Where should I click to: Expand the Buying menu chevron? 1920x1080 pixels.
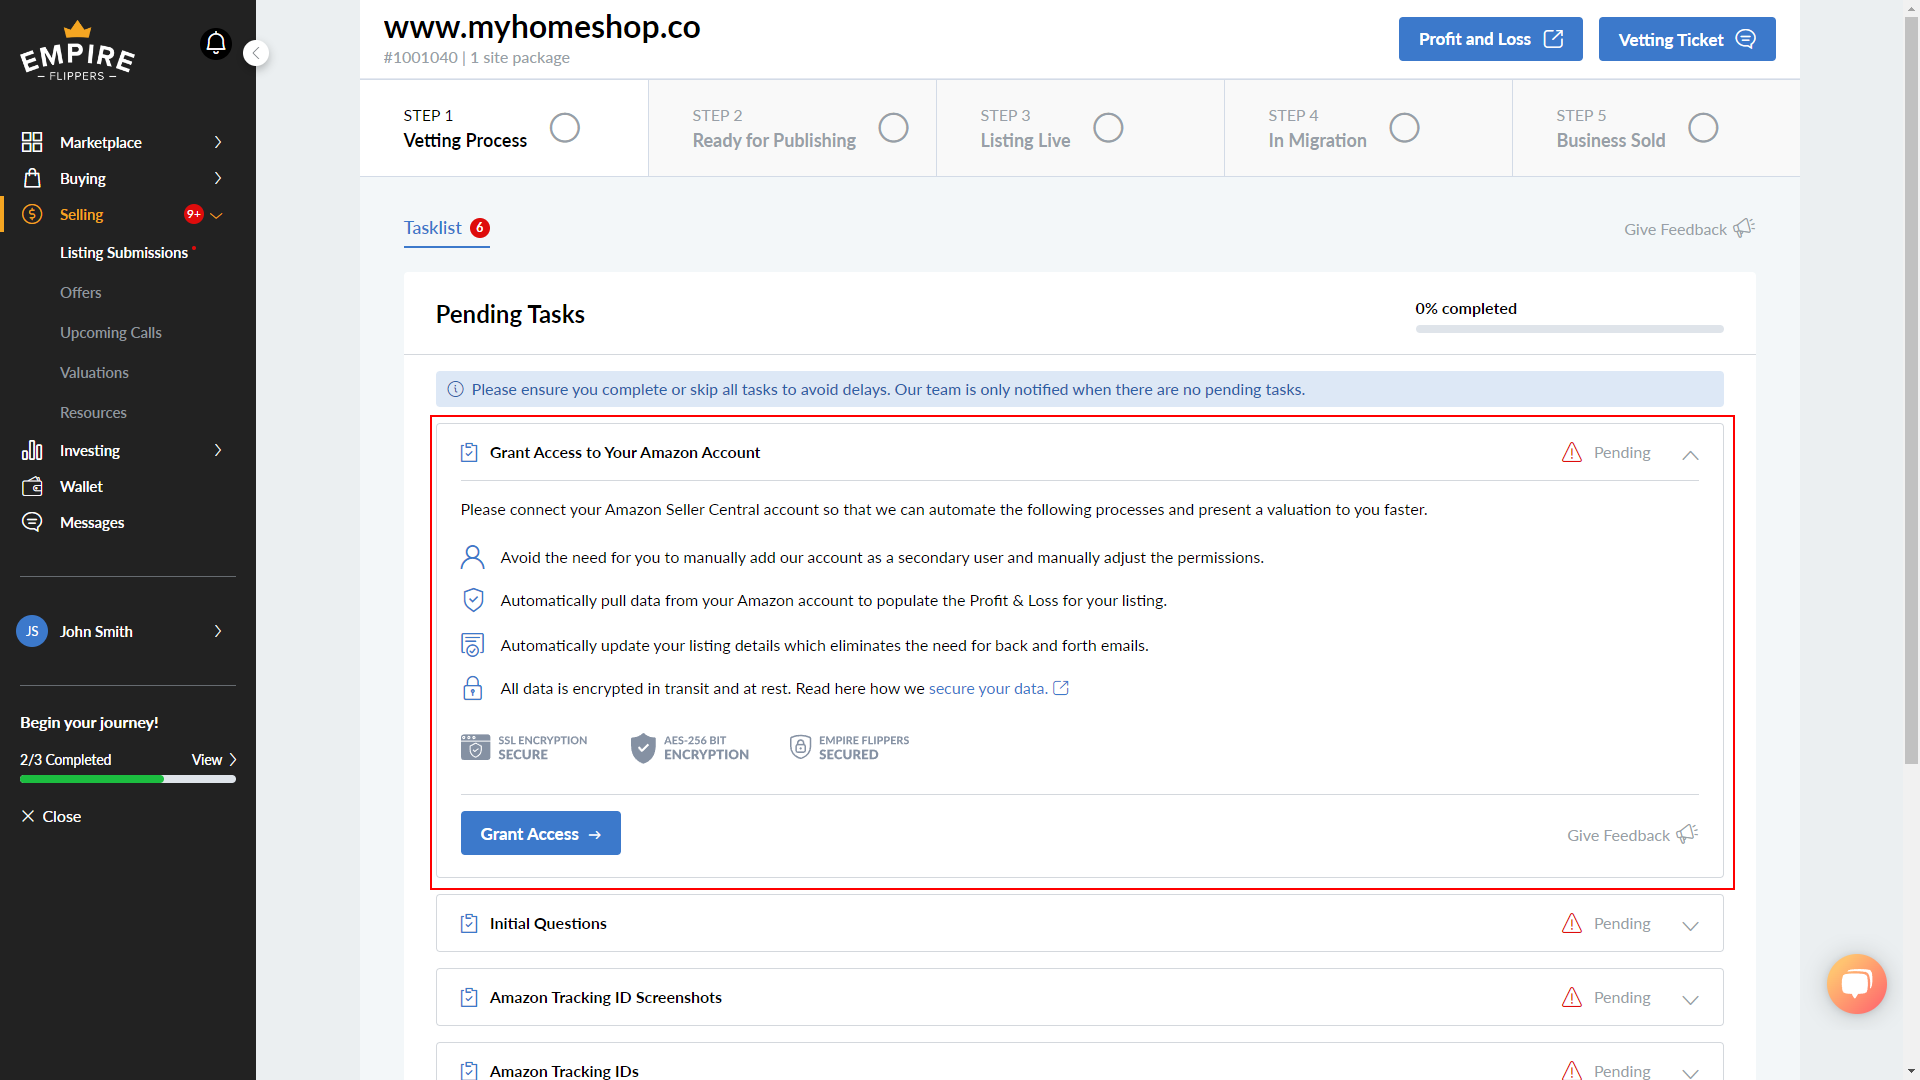(218, 178)
